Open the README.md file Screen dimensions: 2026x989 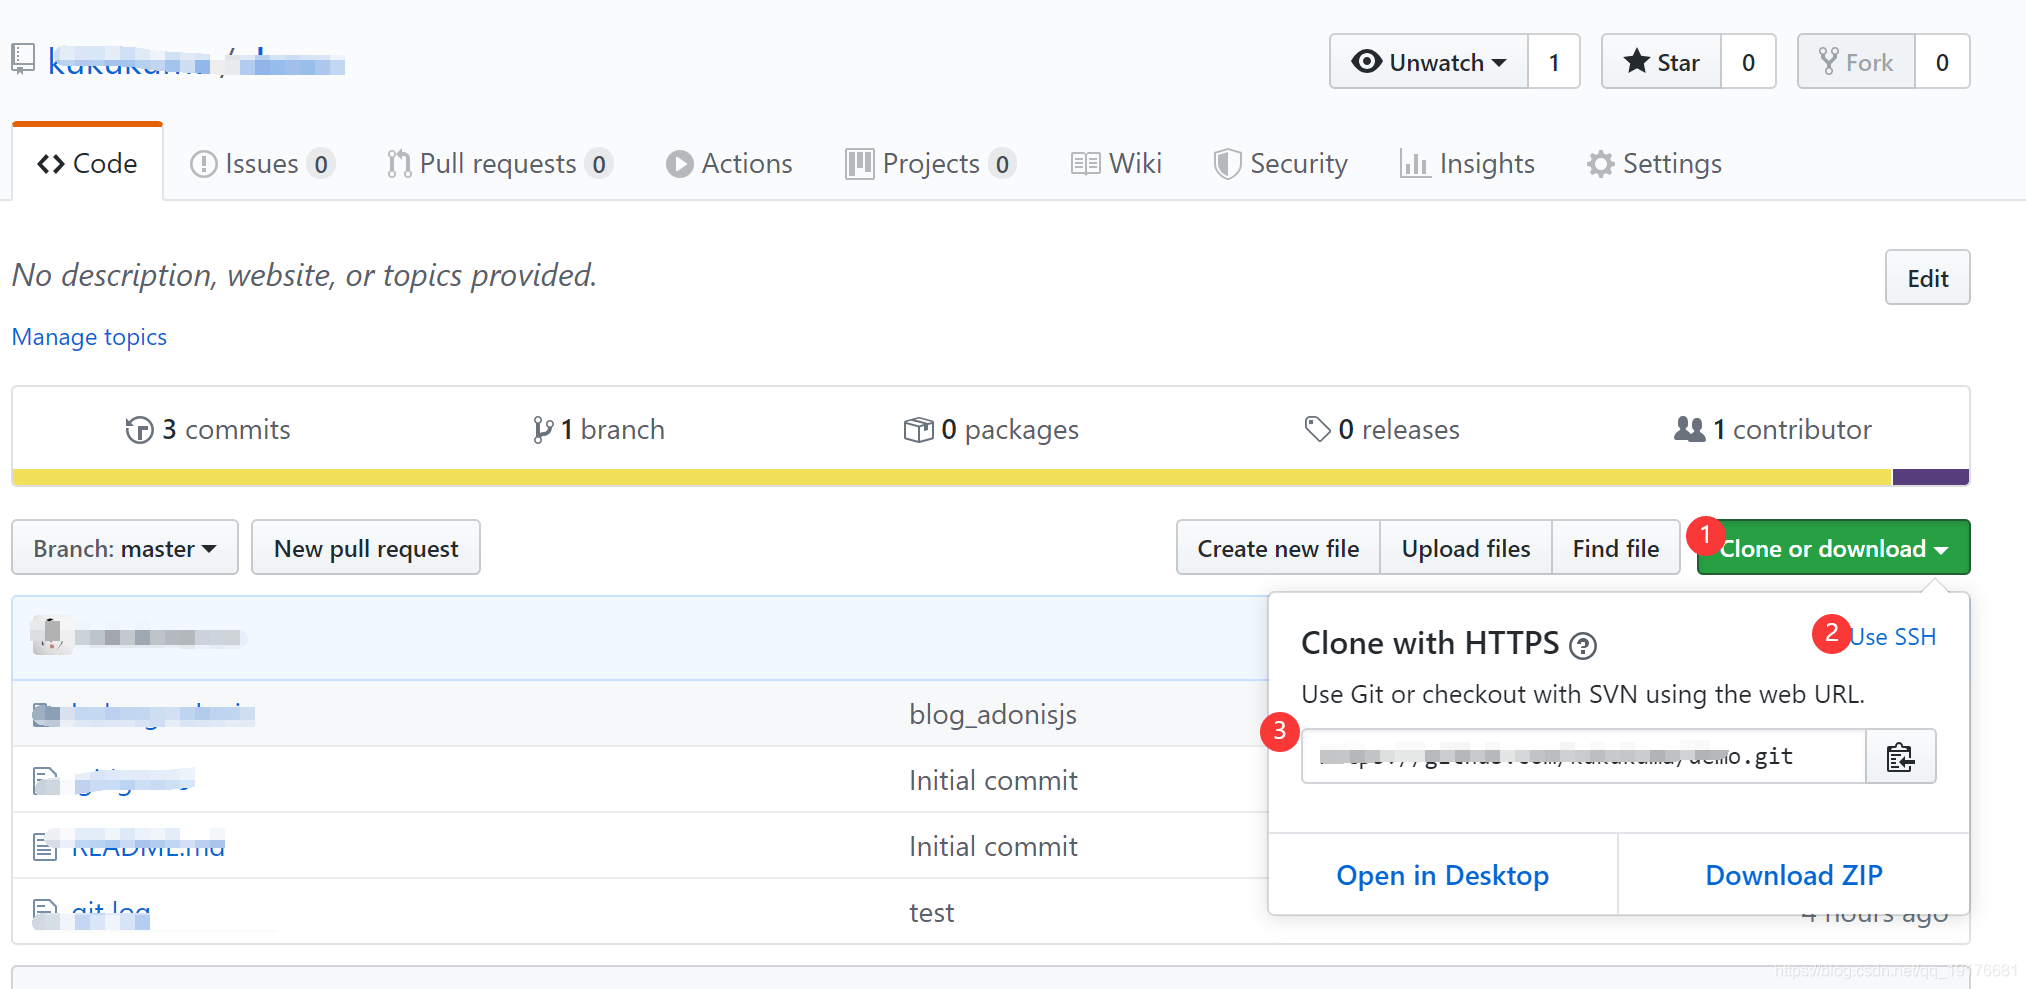(x=148, y=847)
